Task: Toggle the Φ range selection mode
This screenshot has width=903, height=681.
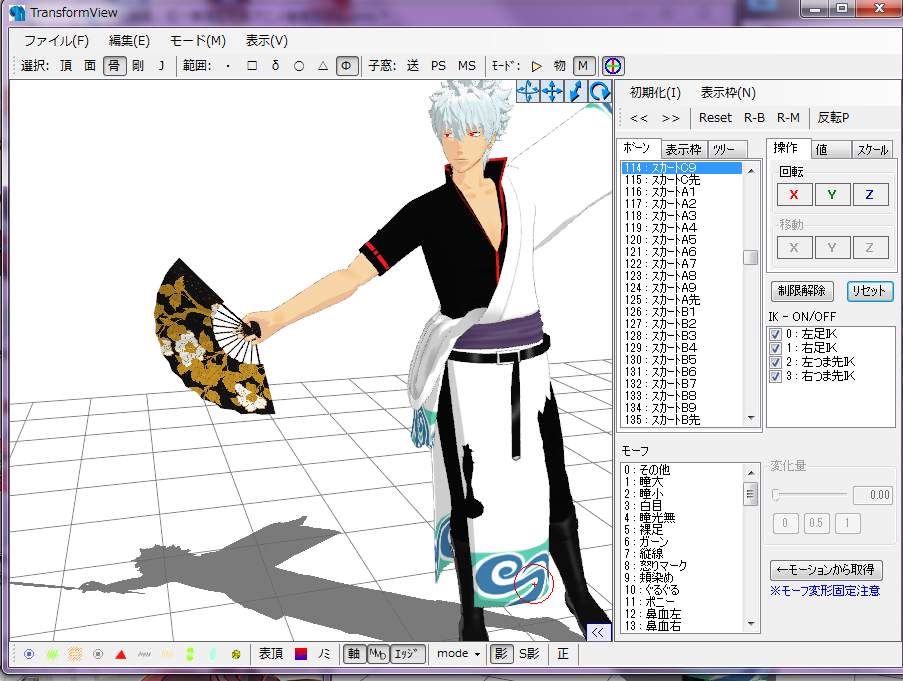Action: pos(346,66)
